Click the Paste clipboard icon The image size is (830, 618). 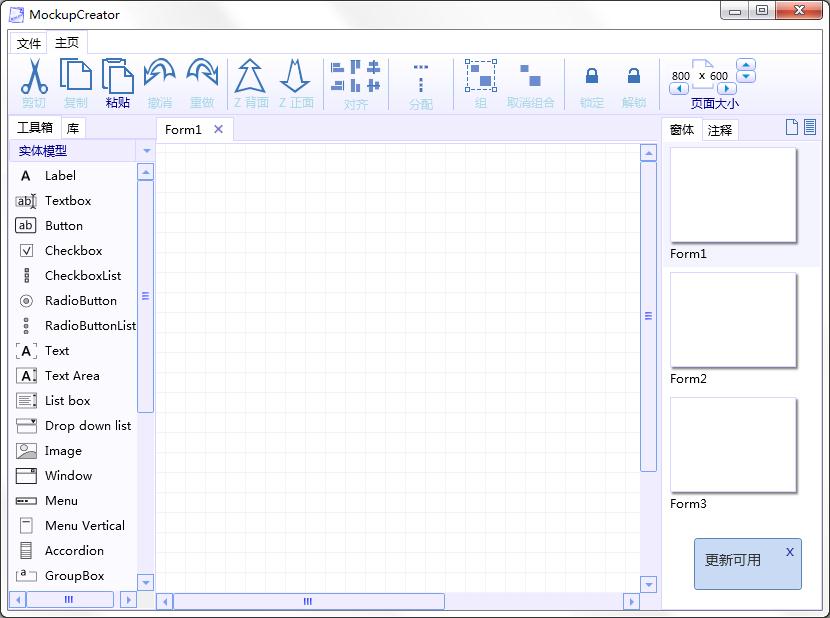(117, 77)
